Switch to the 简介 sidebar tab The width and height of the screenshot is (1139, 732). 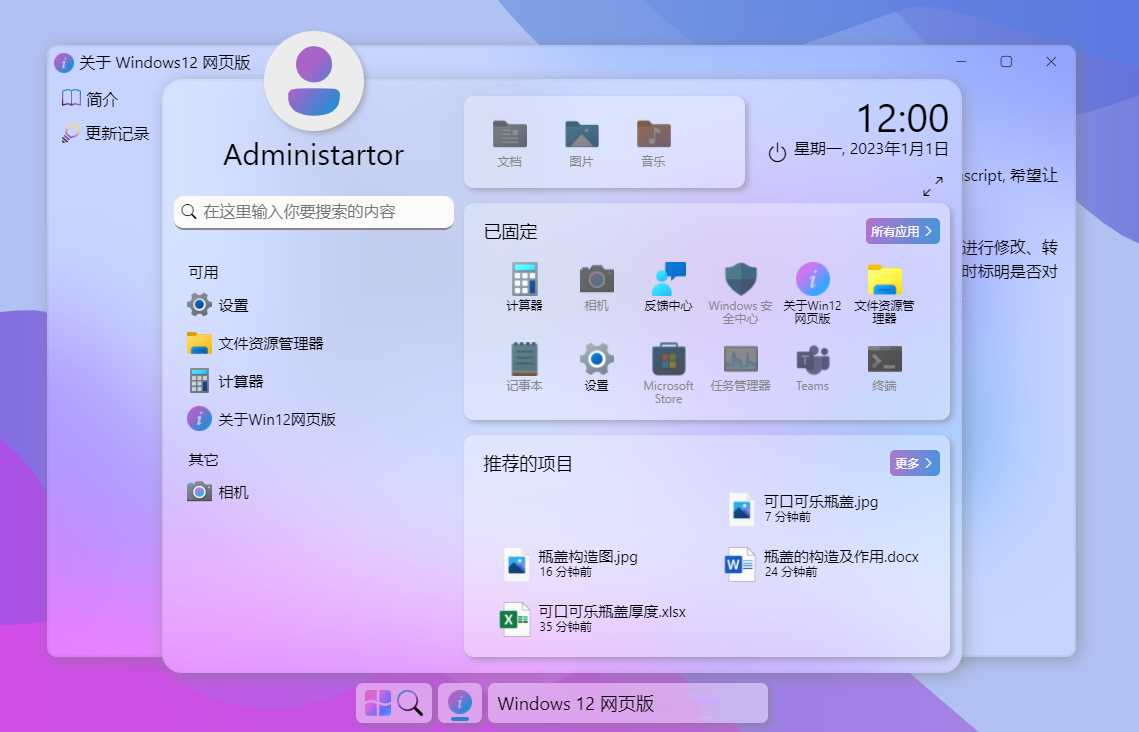coord(91,99)
